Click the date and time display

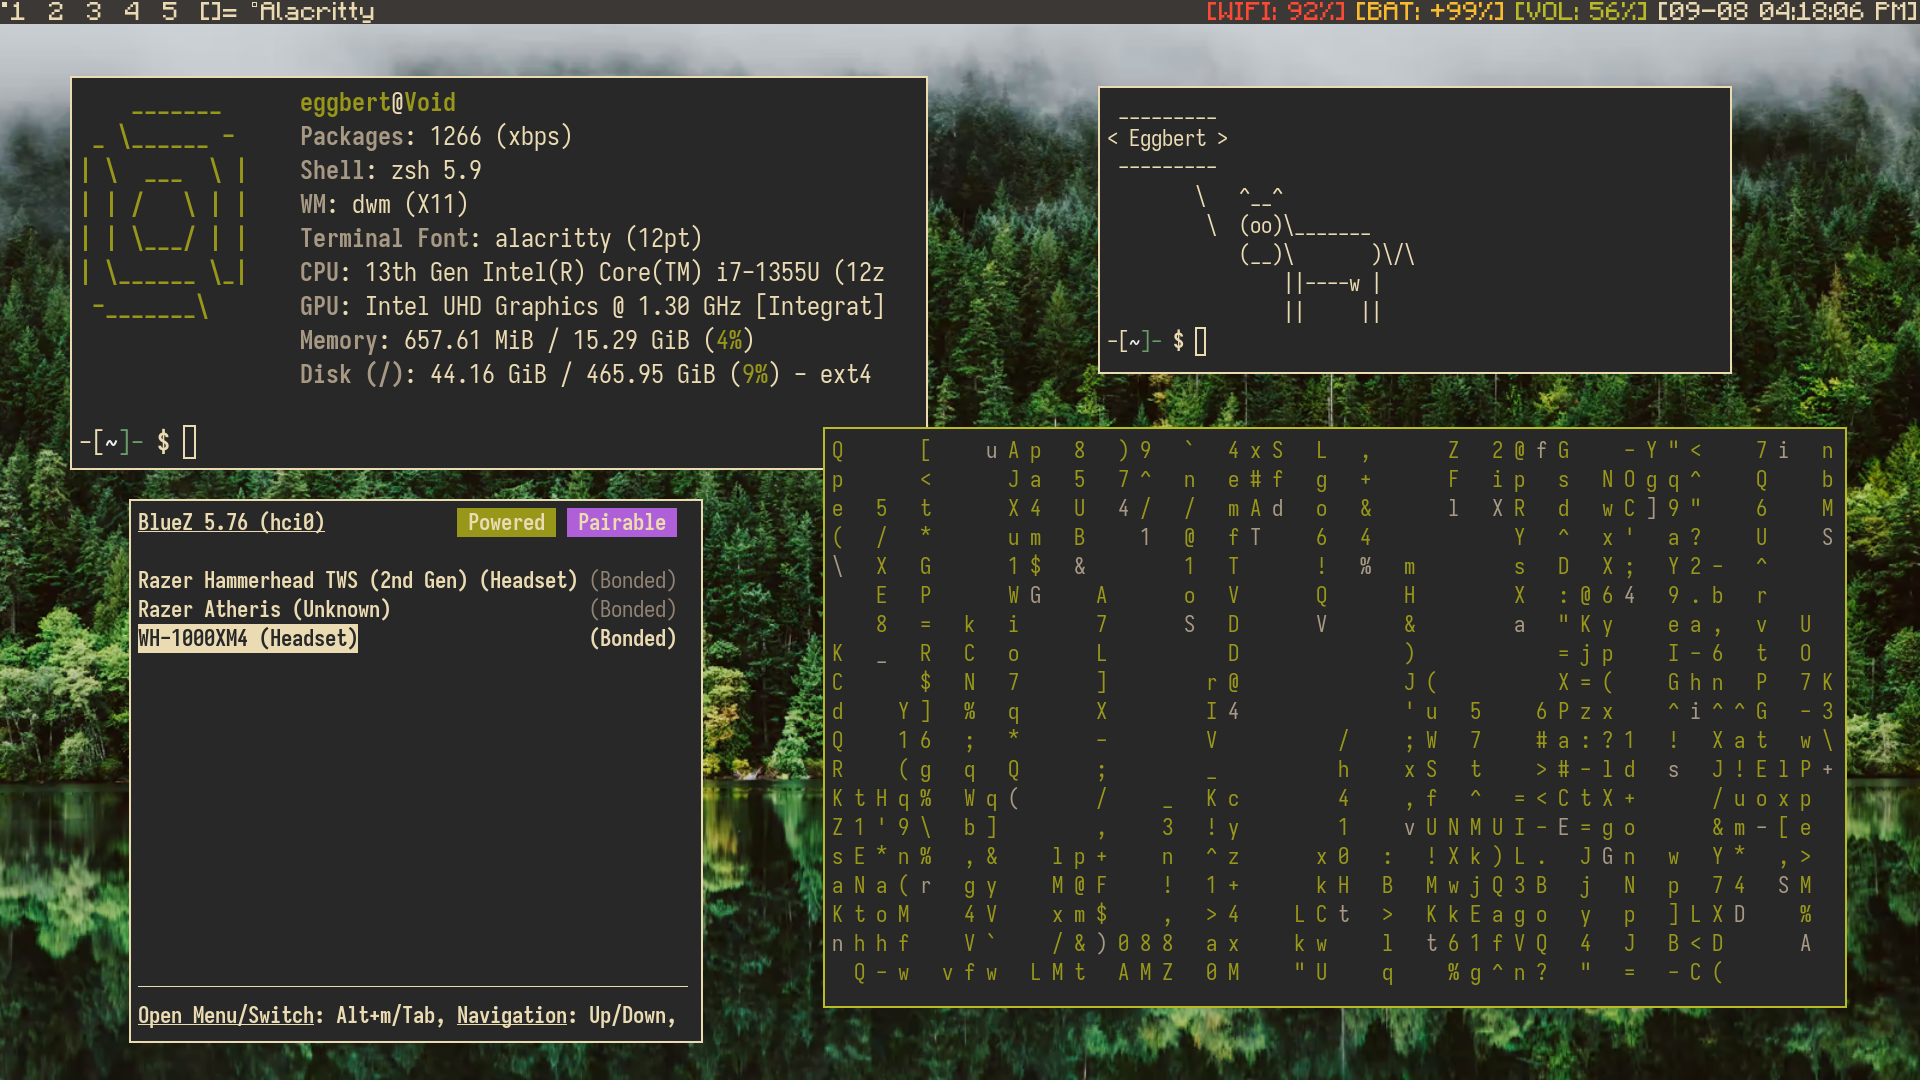1786,12
